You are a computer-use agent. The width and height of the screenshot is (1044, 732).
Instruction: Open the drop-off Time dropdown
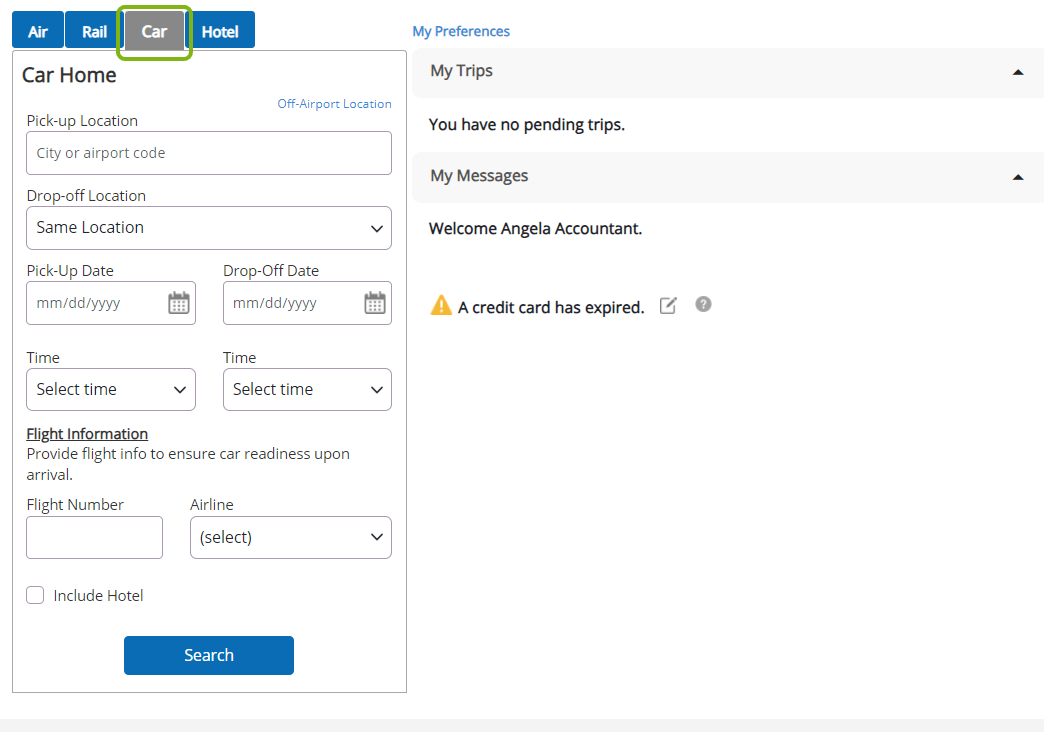306,389
